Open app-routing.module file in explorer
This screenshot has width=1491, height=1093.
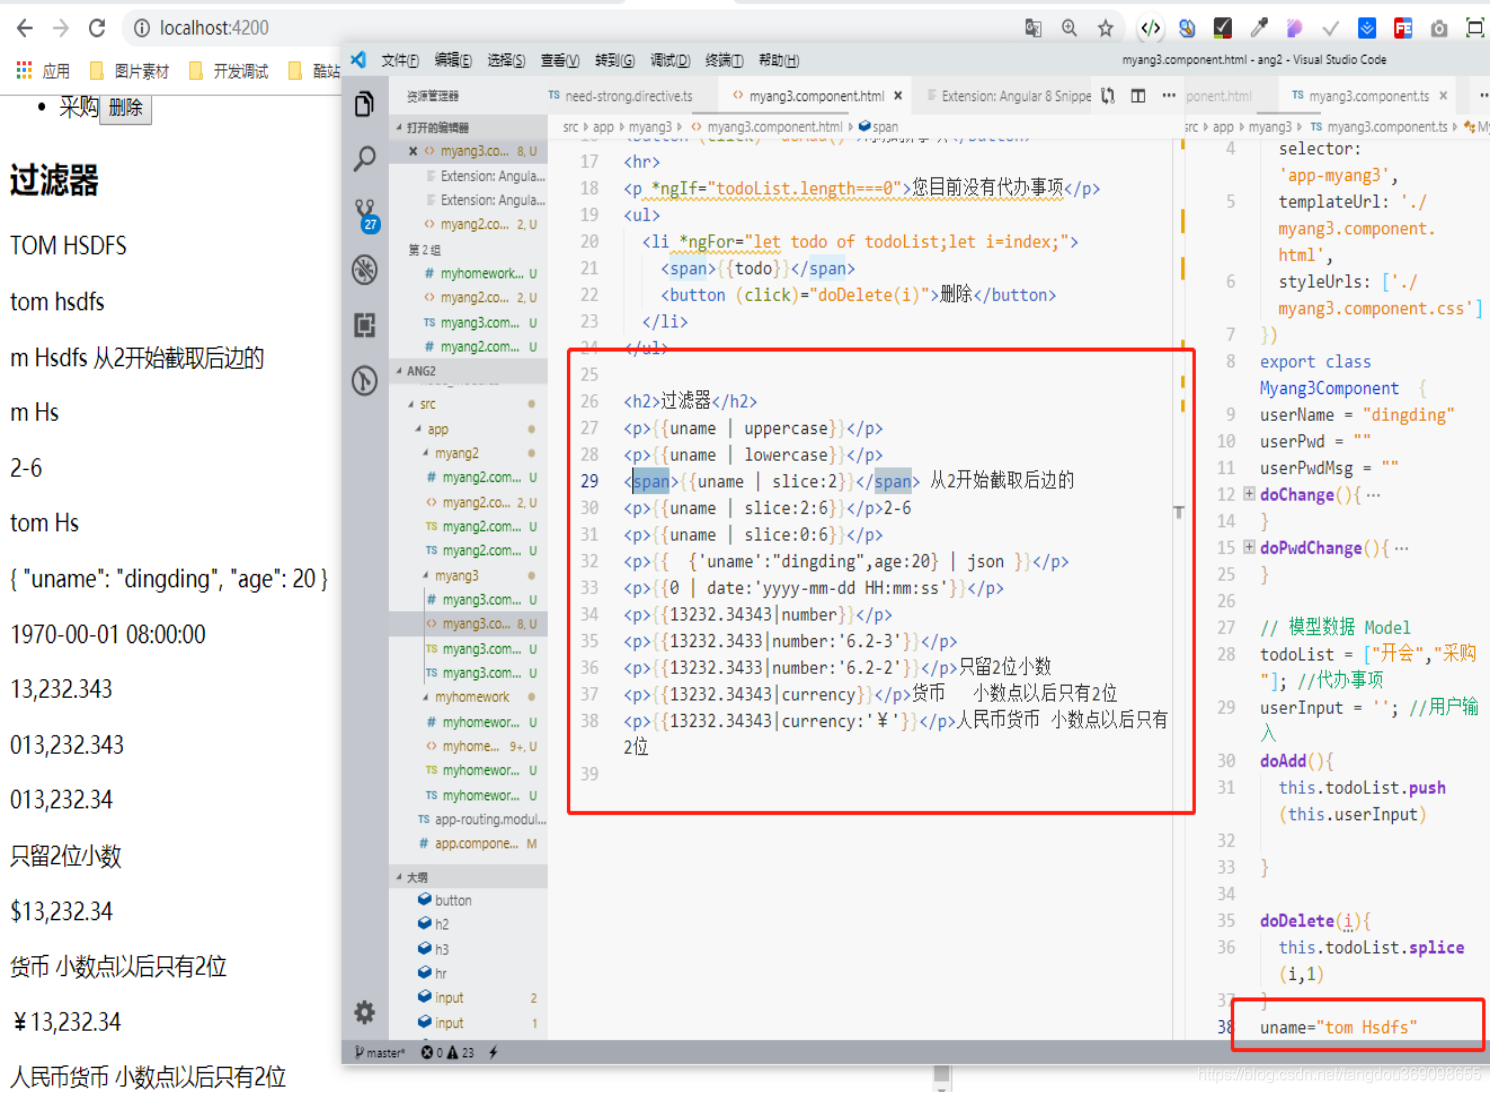(480, 819)
